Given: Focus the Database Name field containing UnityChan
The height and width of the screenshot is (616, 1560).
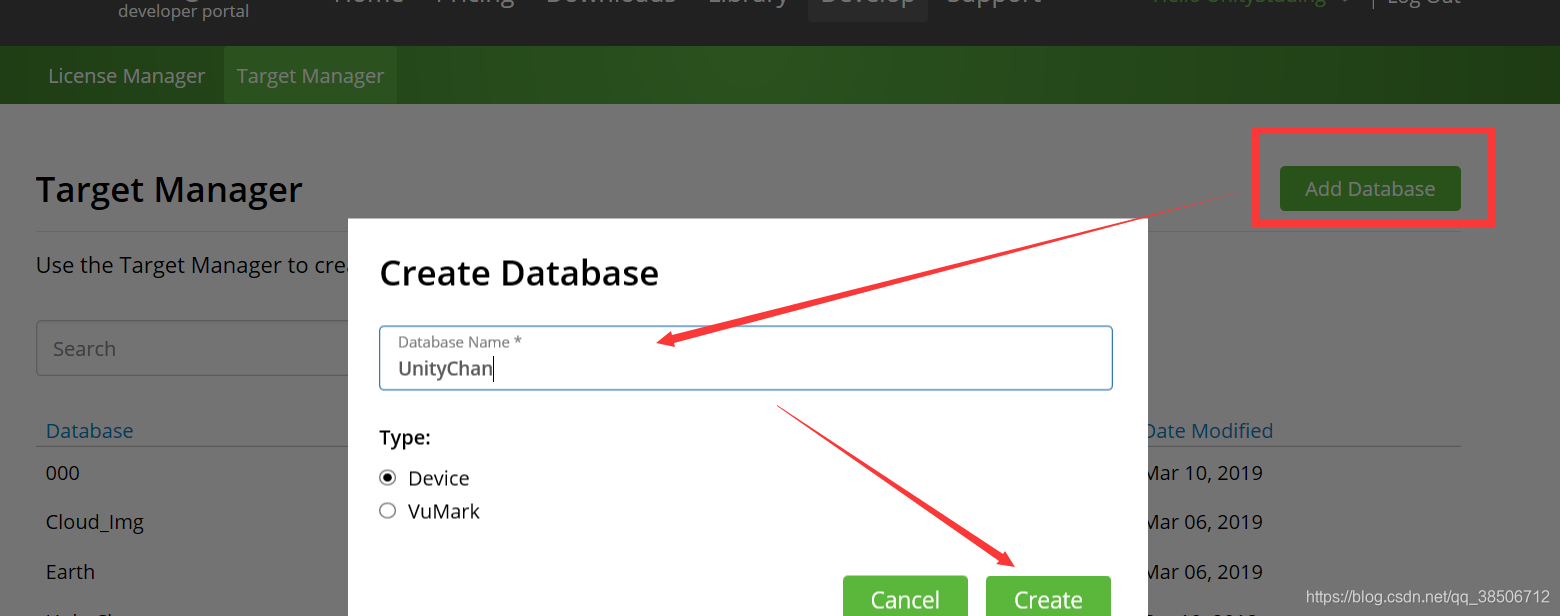Looking at the screenshot, I should tap(746, 358).
